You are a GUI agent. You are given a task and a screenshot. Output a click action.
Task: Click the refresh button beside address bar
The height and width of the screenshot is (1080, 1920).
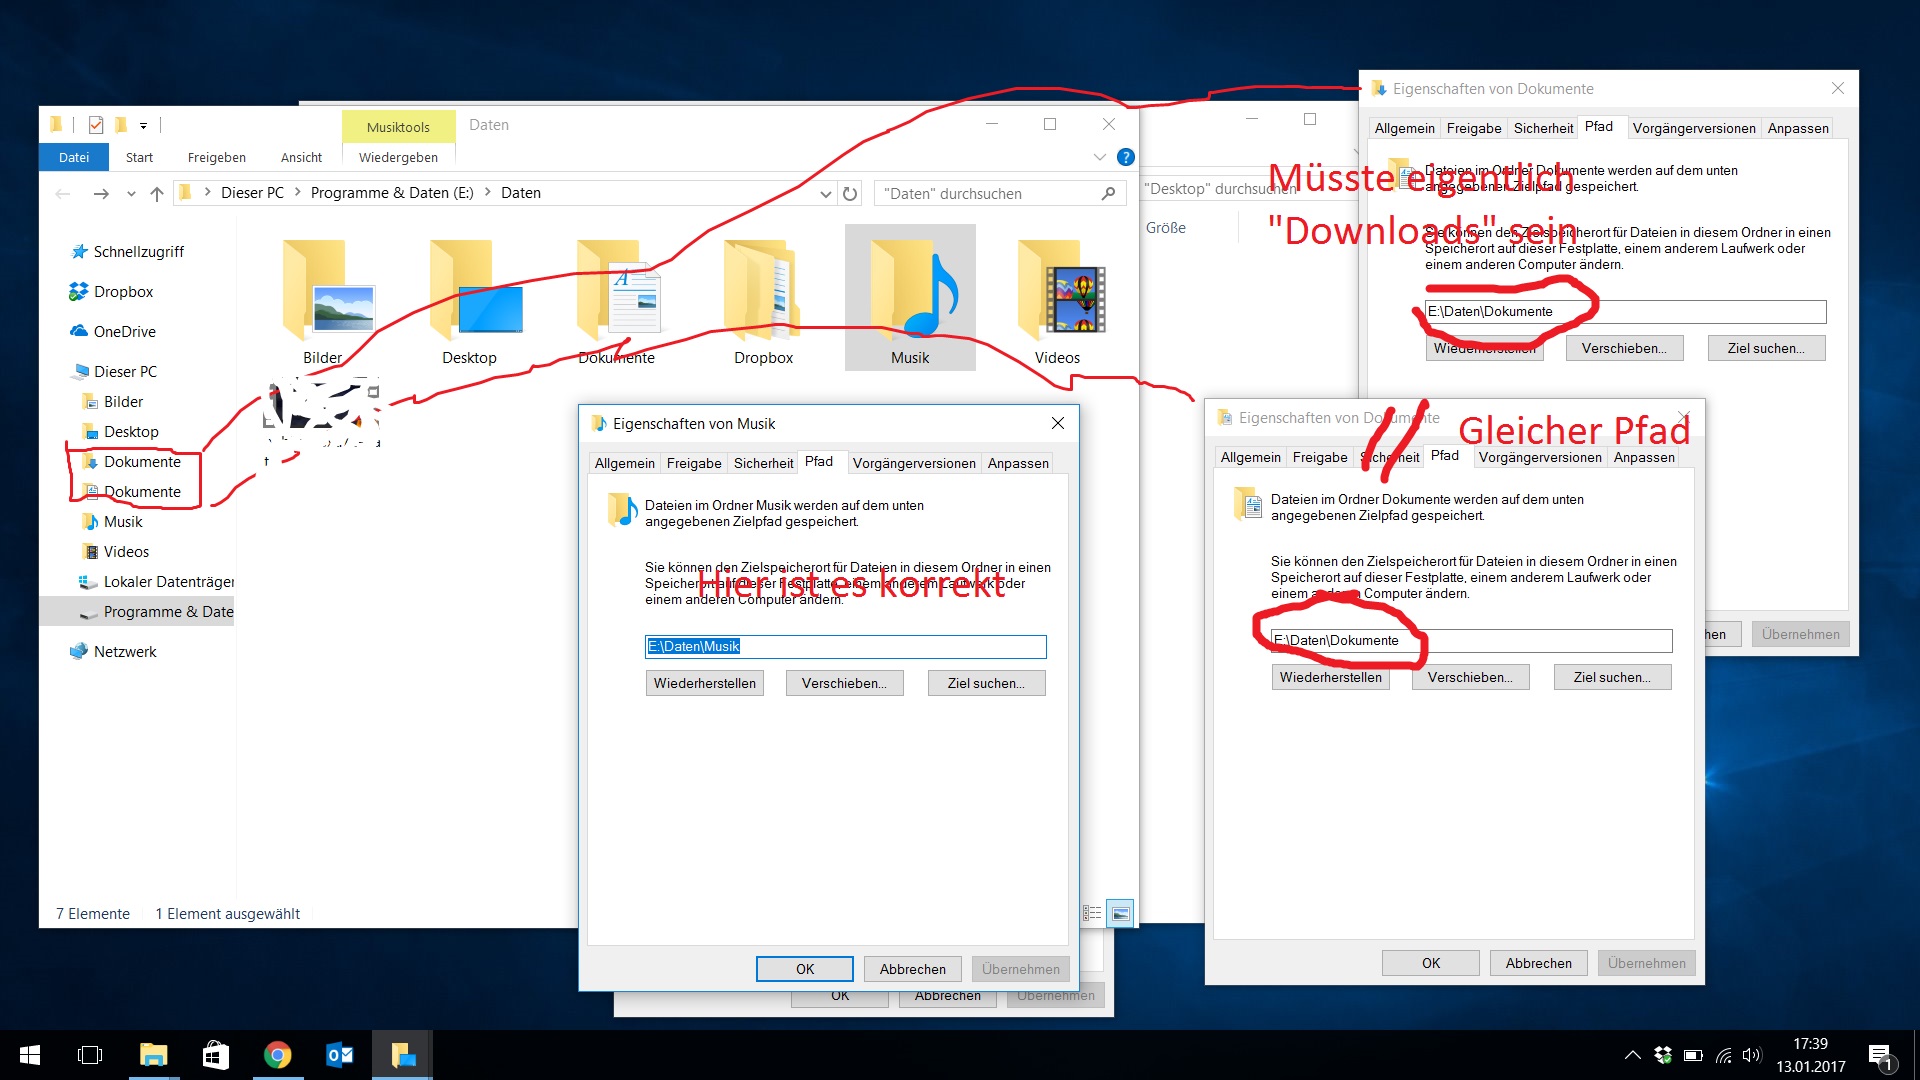pyautogui.click(x=850, y=194)
